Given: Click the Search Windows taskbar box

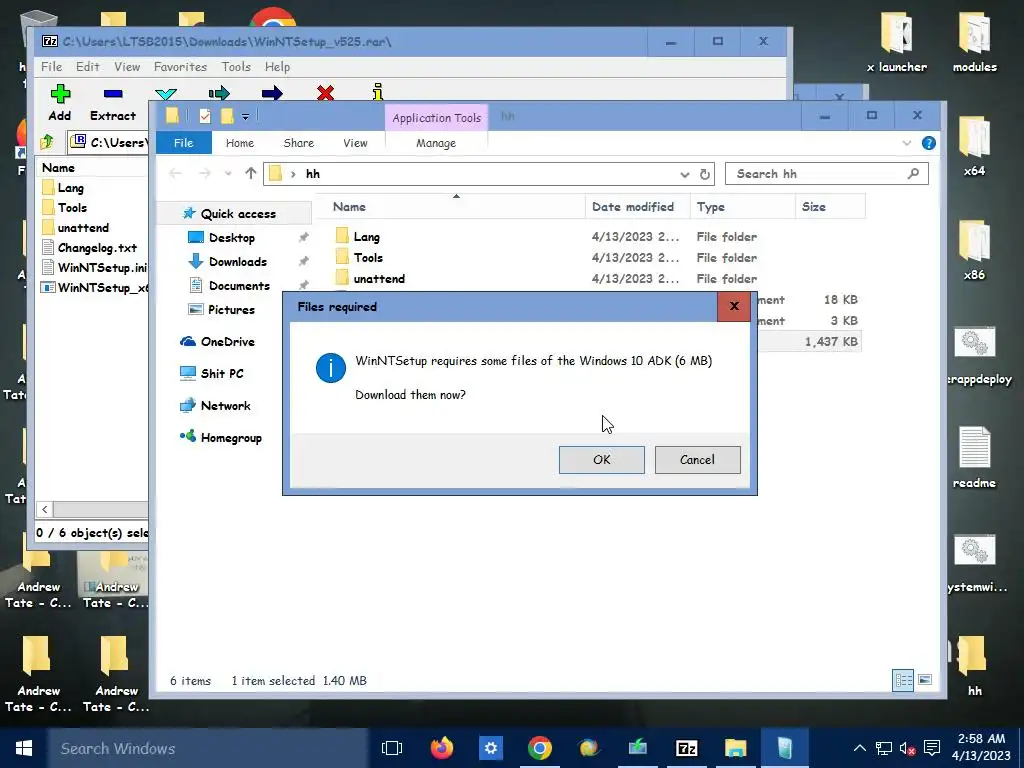Looking at the screenshot, I should [x=209, y=748].
